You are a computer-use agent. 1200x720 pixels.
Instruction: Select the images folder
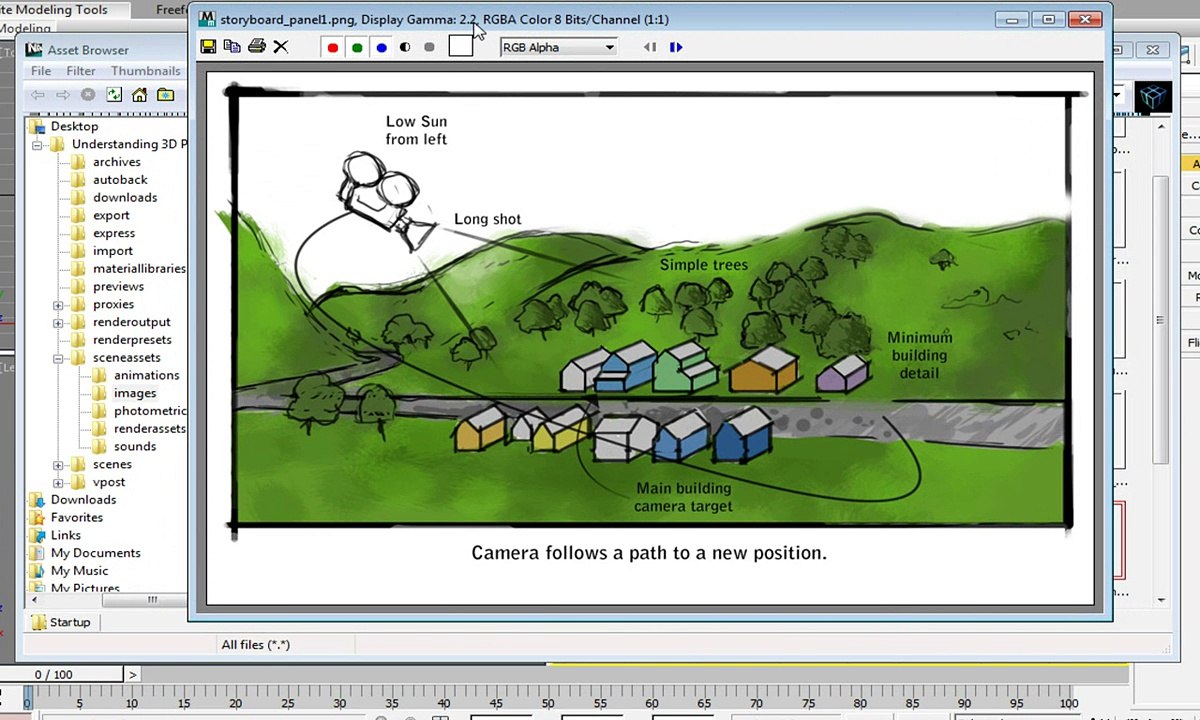(x=135, y=394)
